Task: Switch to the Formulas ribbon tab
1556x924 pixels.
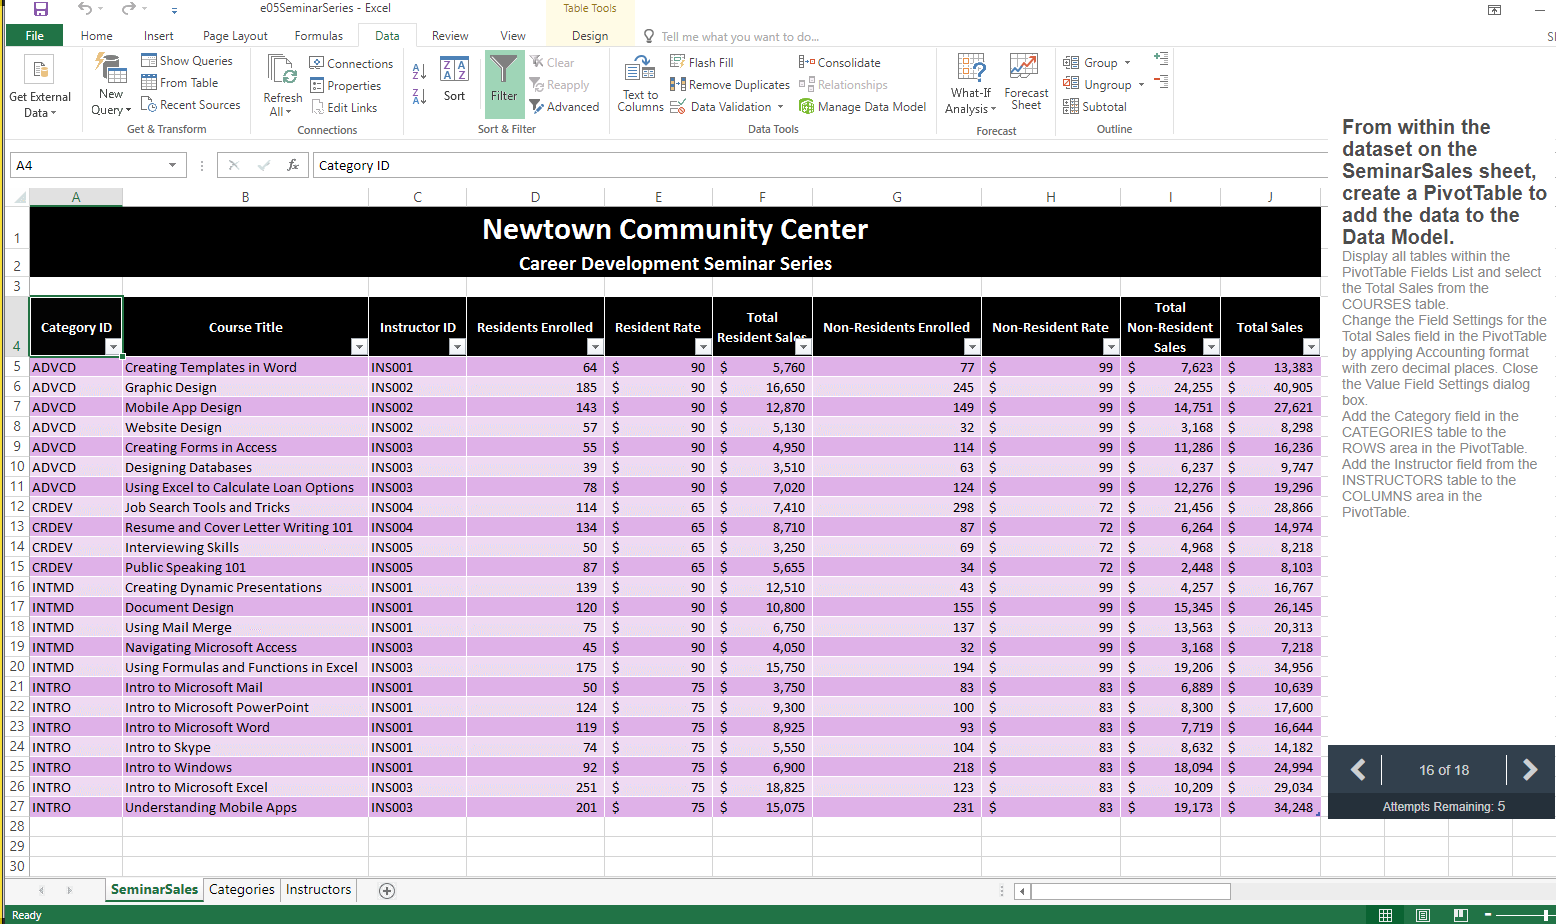Action: 318,34
